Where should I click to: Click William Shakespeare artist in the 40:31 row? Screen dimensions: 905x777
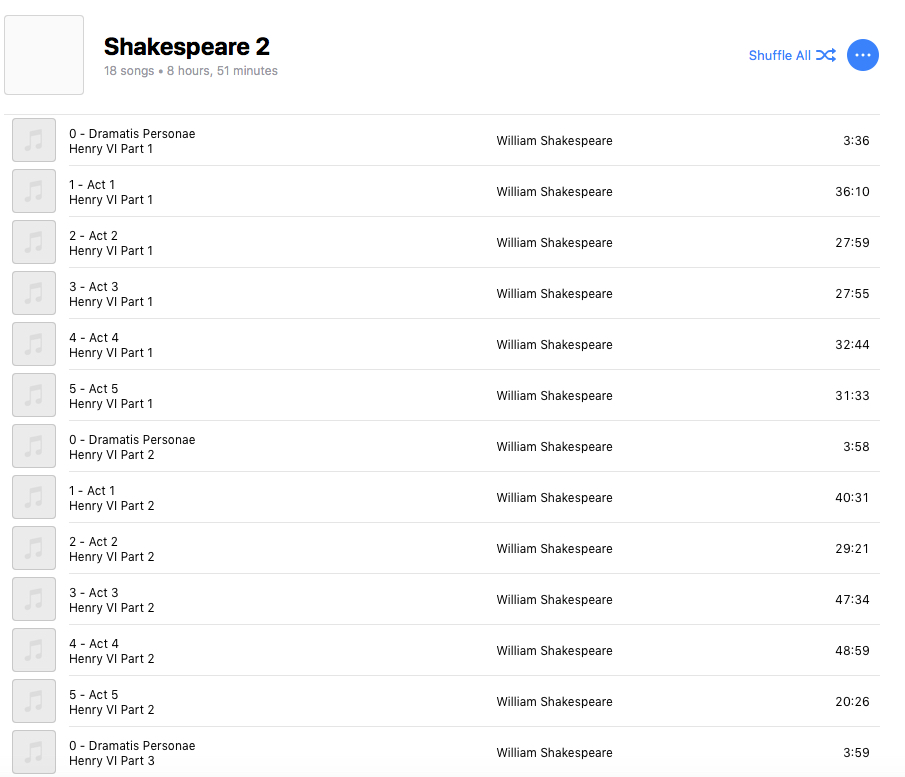coord(554,498)
